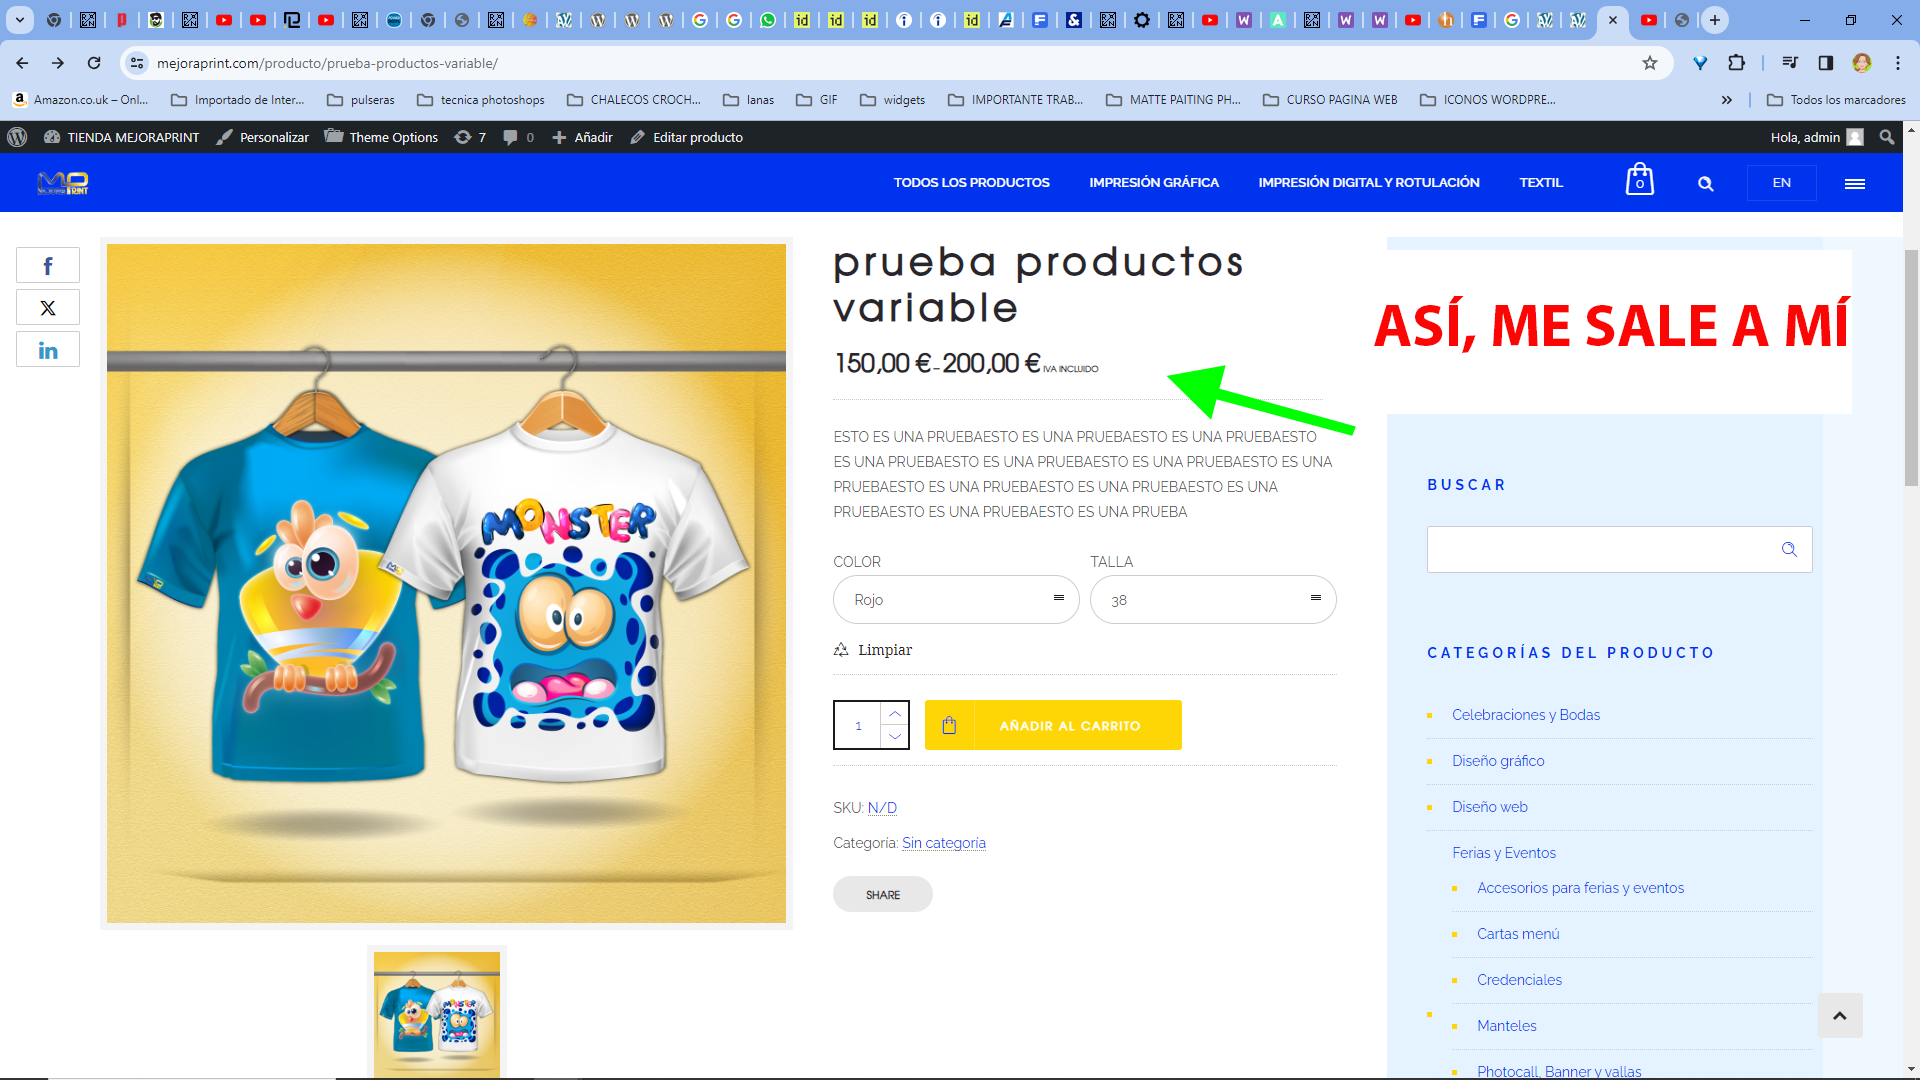Decrease product quantity with down arrow
The height and width of the screenshot is (1080, 1920).
pos(895,737)
